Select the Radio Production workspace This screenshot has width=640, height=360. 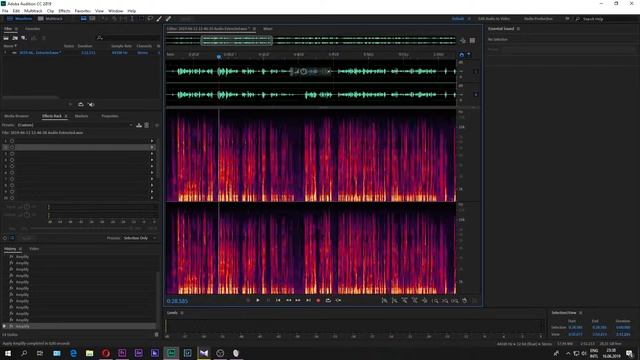[538, 19]
